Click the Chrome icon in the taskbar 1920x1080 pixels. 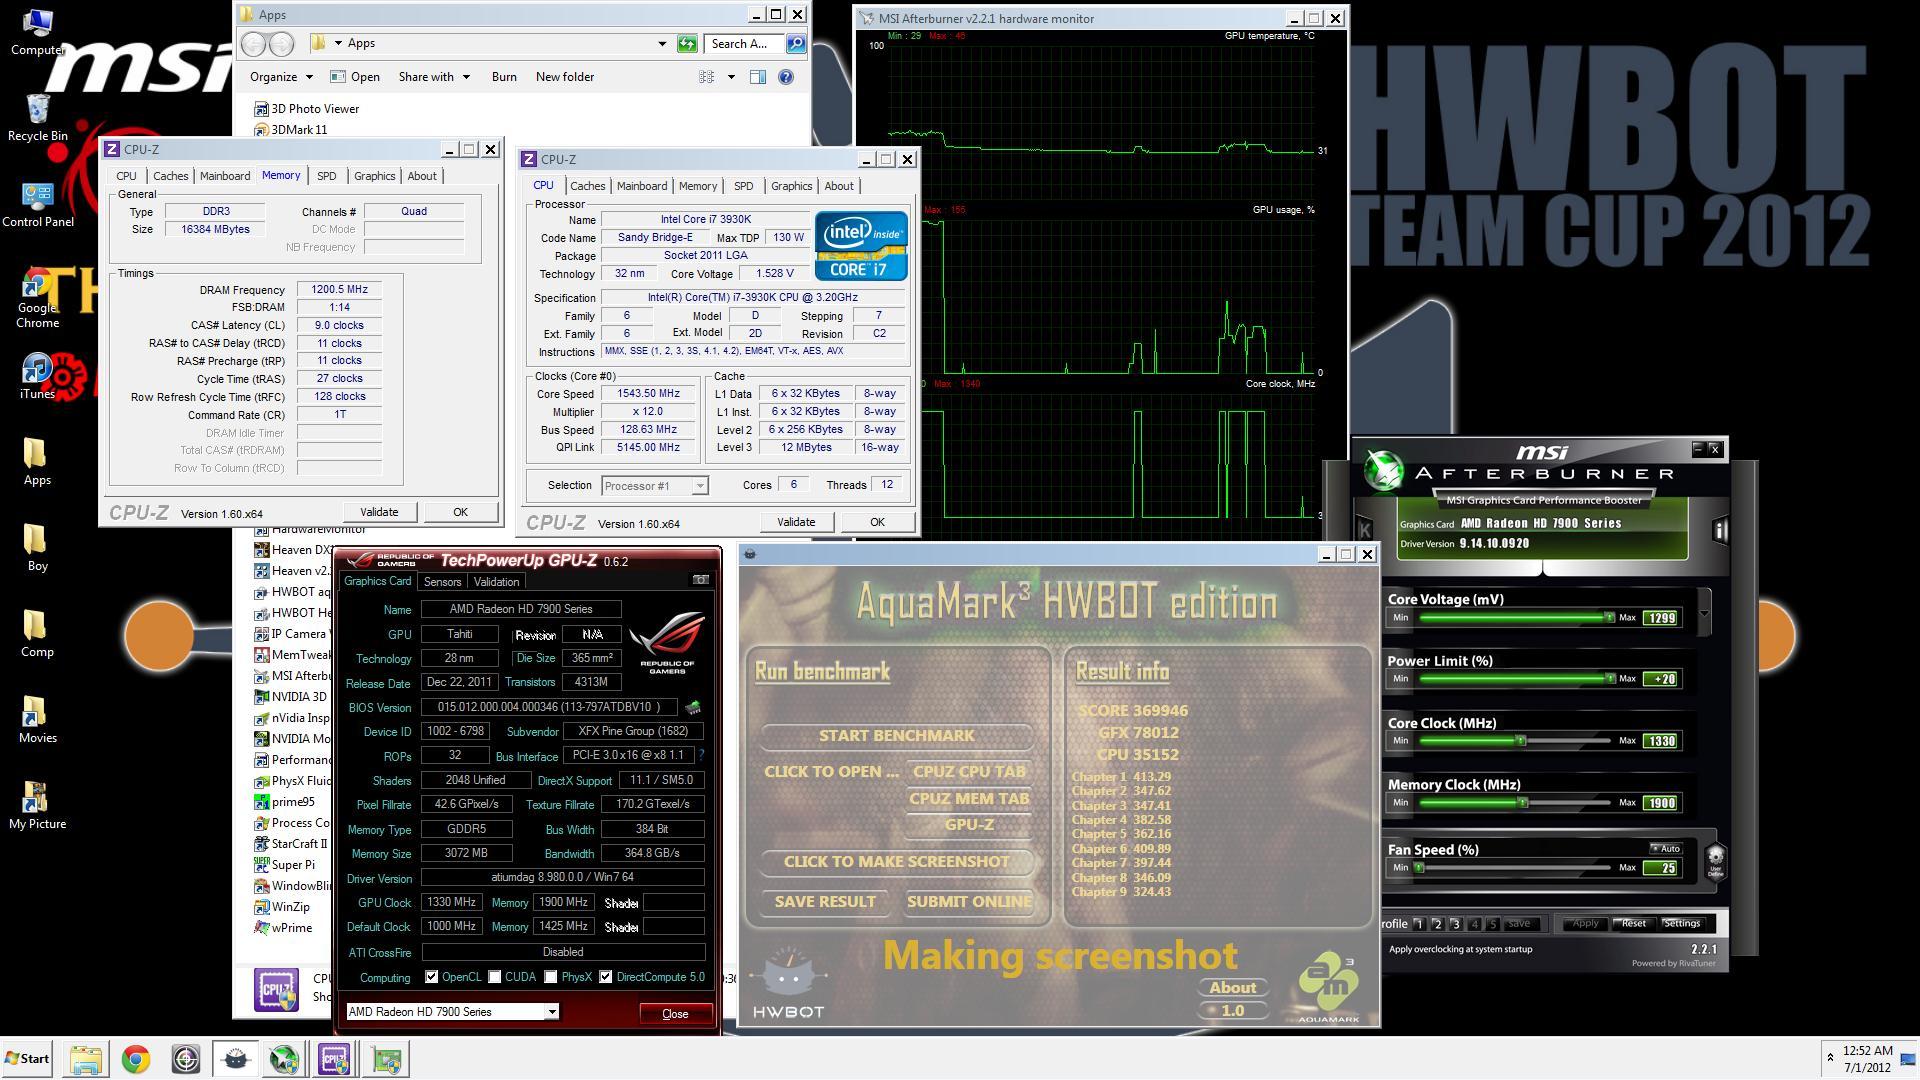(136, 1059)
